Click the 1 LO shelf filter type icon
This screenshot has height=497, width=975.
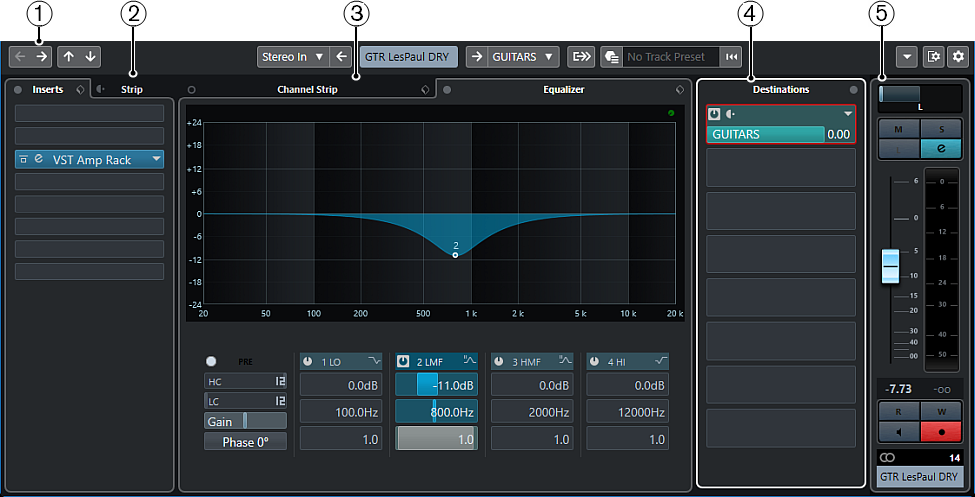pyautogui.click(x=373, y=361)
